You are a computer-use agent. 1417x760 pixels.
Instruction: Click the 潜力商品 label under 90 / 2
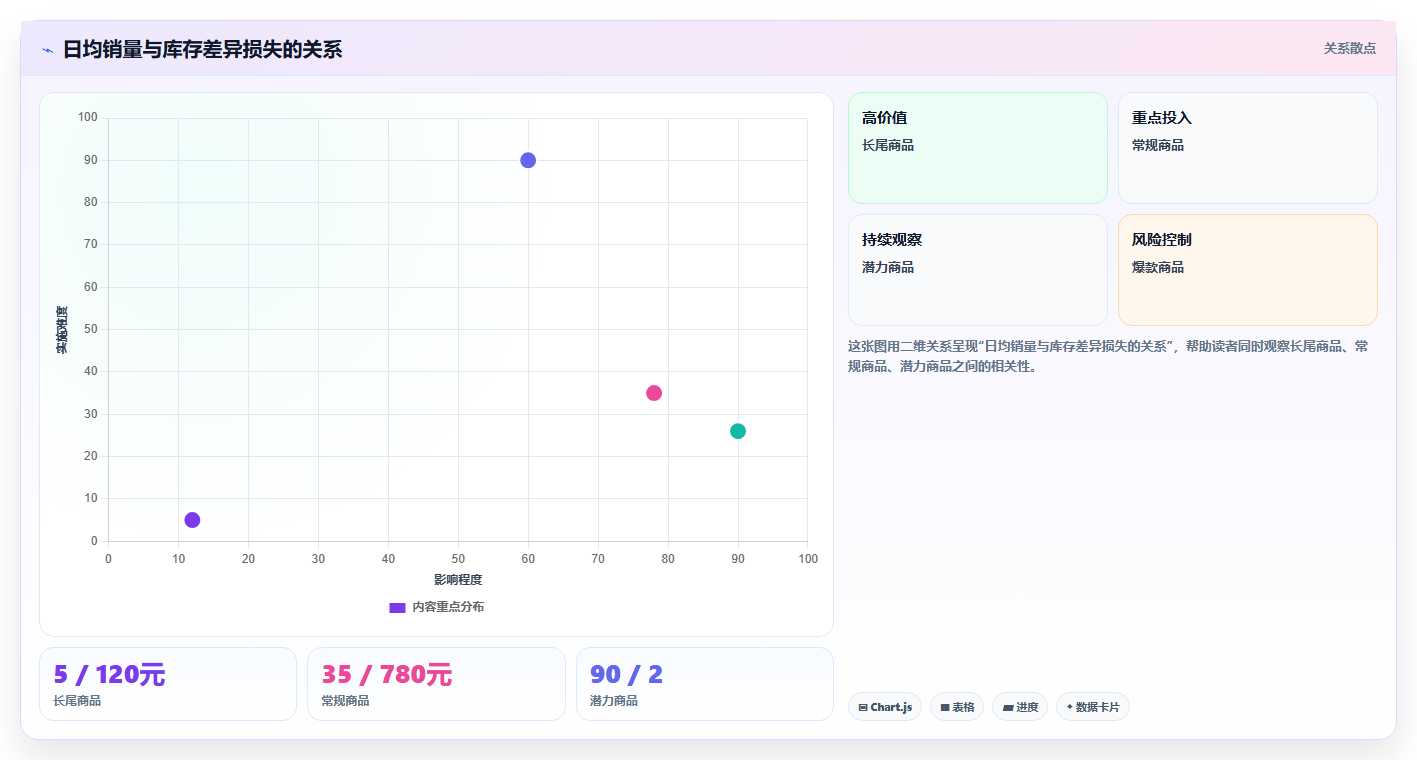pyautogui.click(x=614, y=701)
